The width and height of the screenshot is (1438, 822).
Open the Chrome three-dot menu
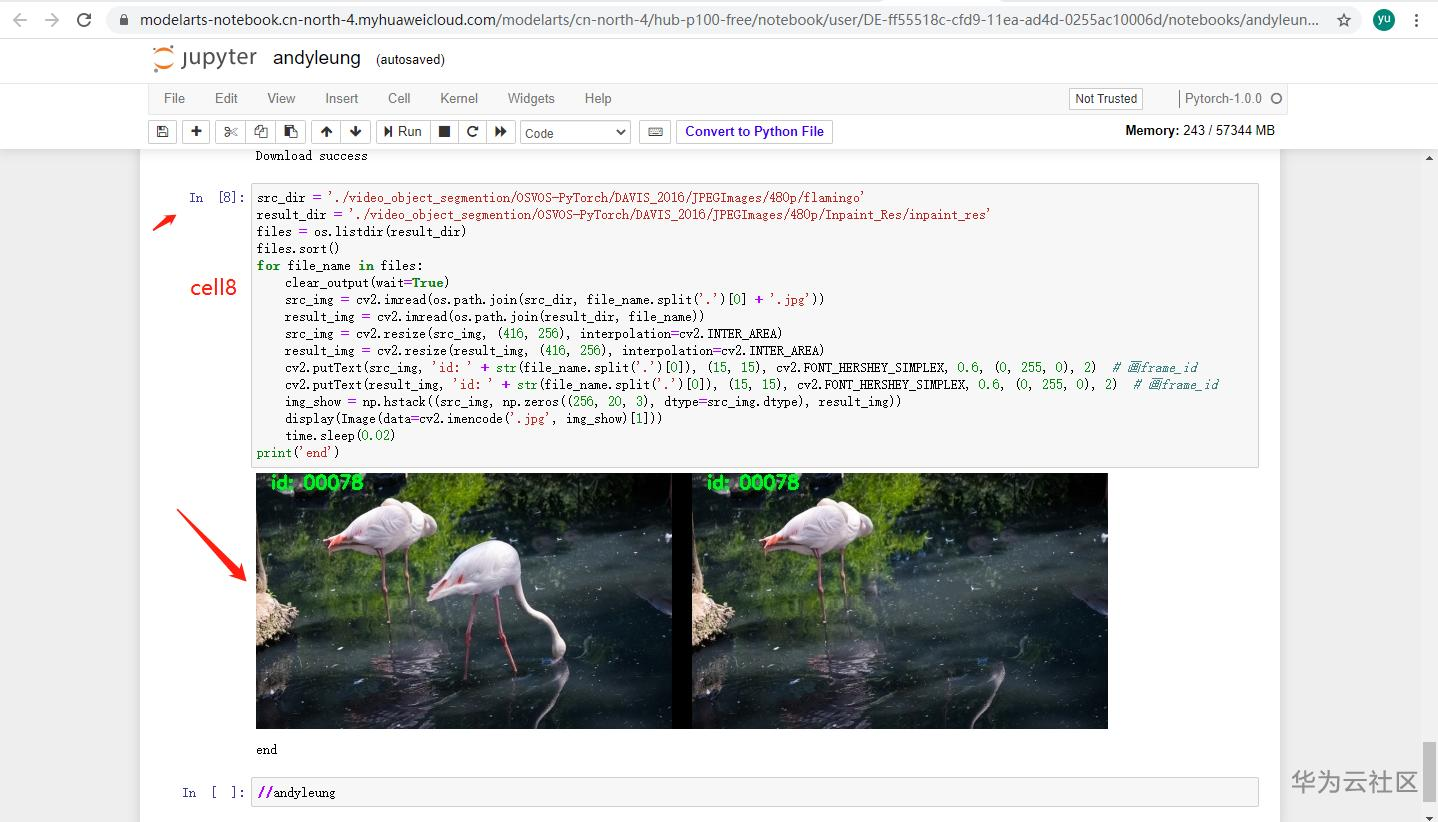[1417, 20]
